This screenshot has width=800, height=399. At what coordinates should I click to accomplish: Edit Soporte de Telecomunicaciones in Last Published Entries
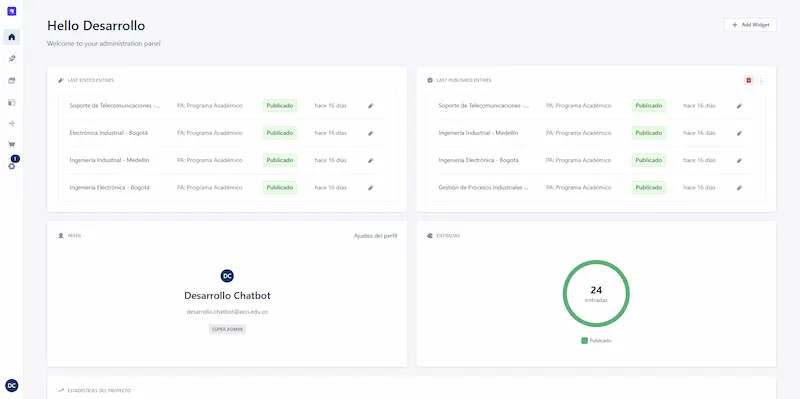point(739,106)
